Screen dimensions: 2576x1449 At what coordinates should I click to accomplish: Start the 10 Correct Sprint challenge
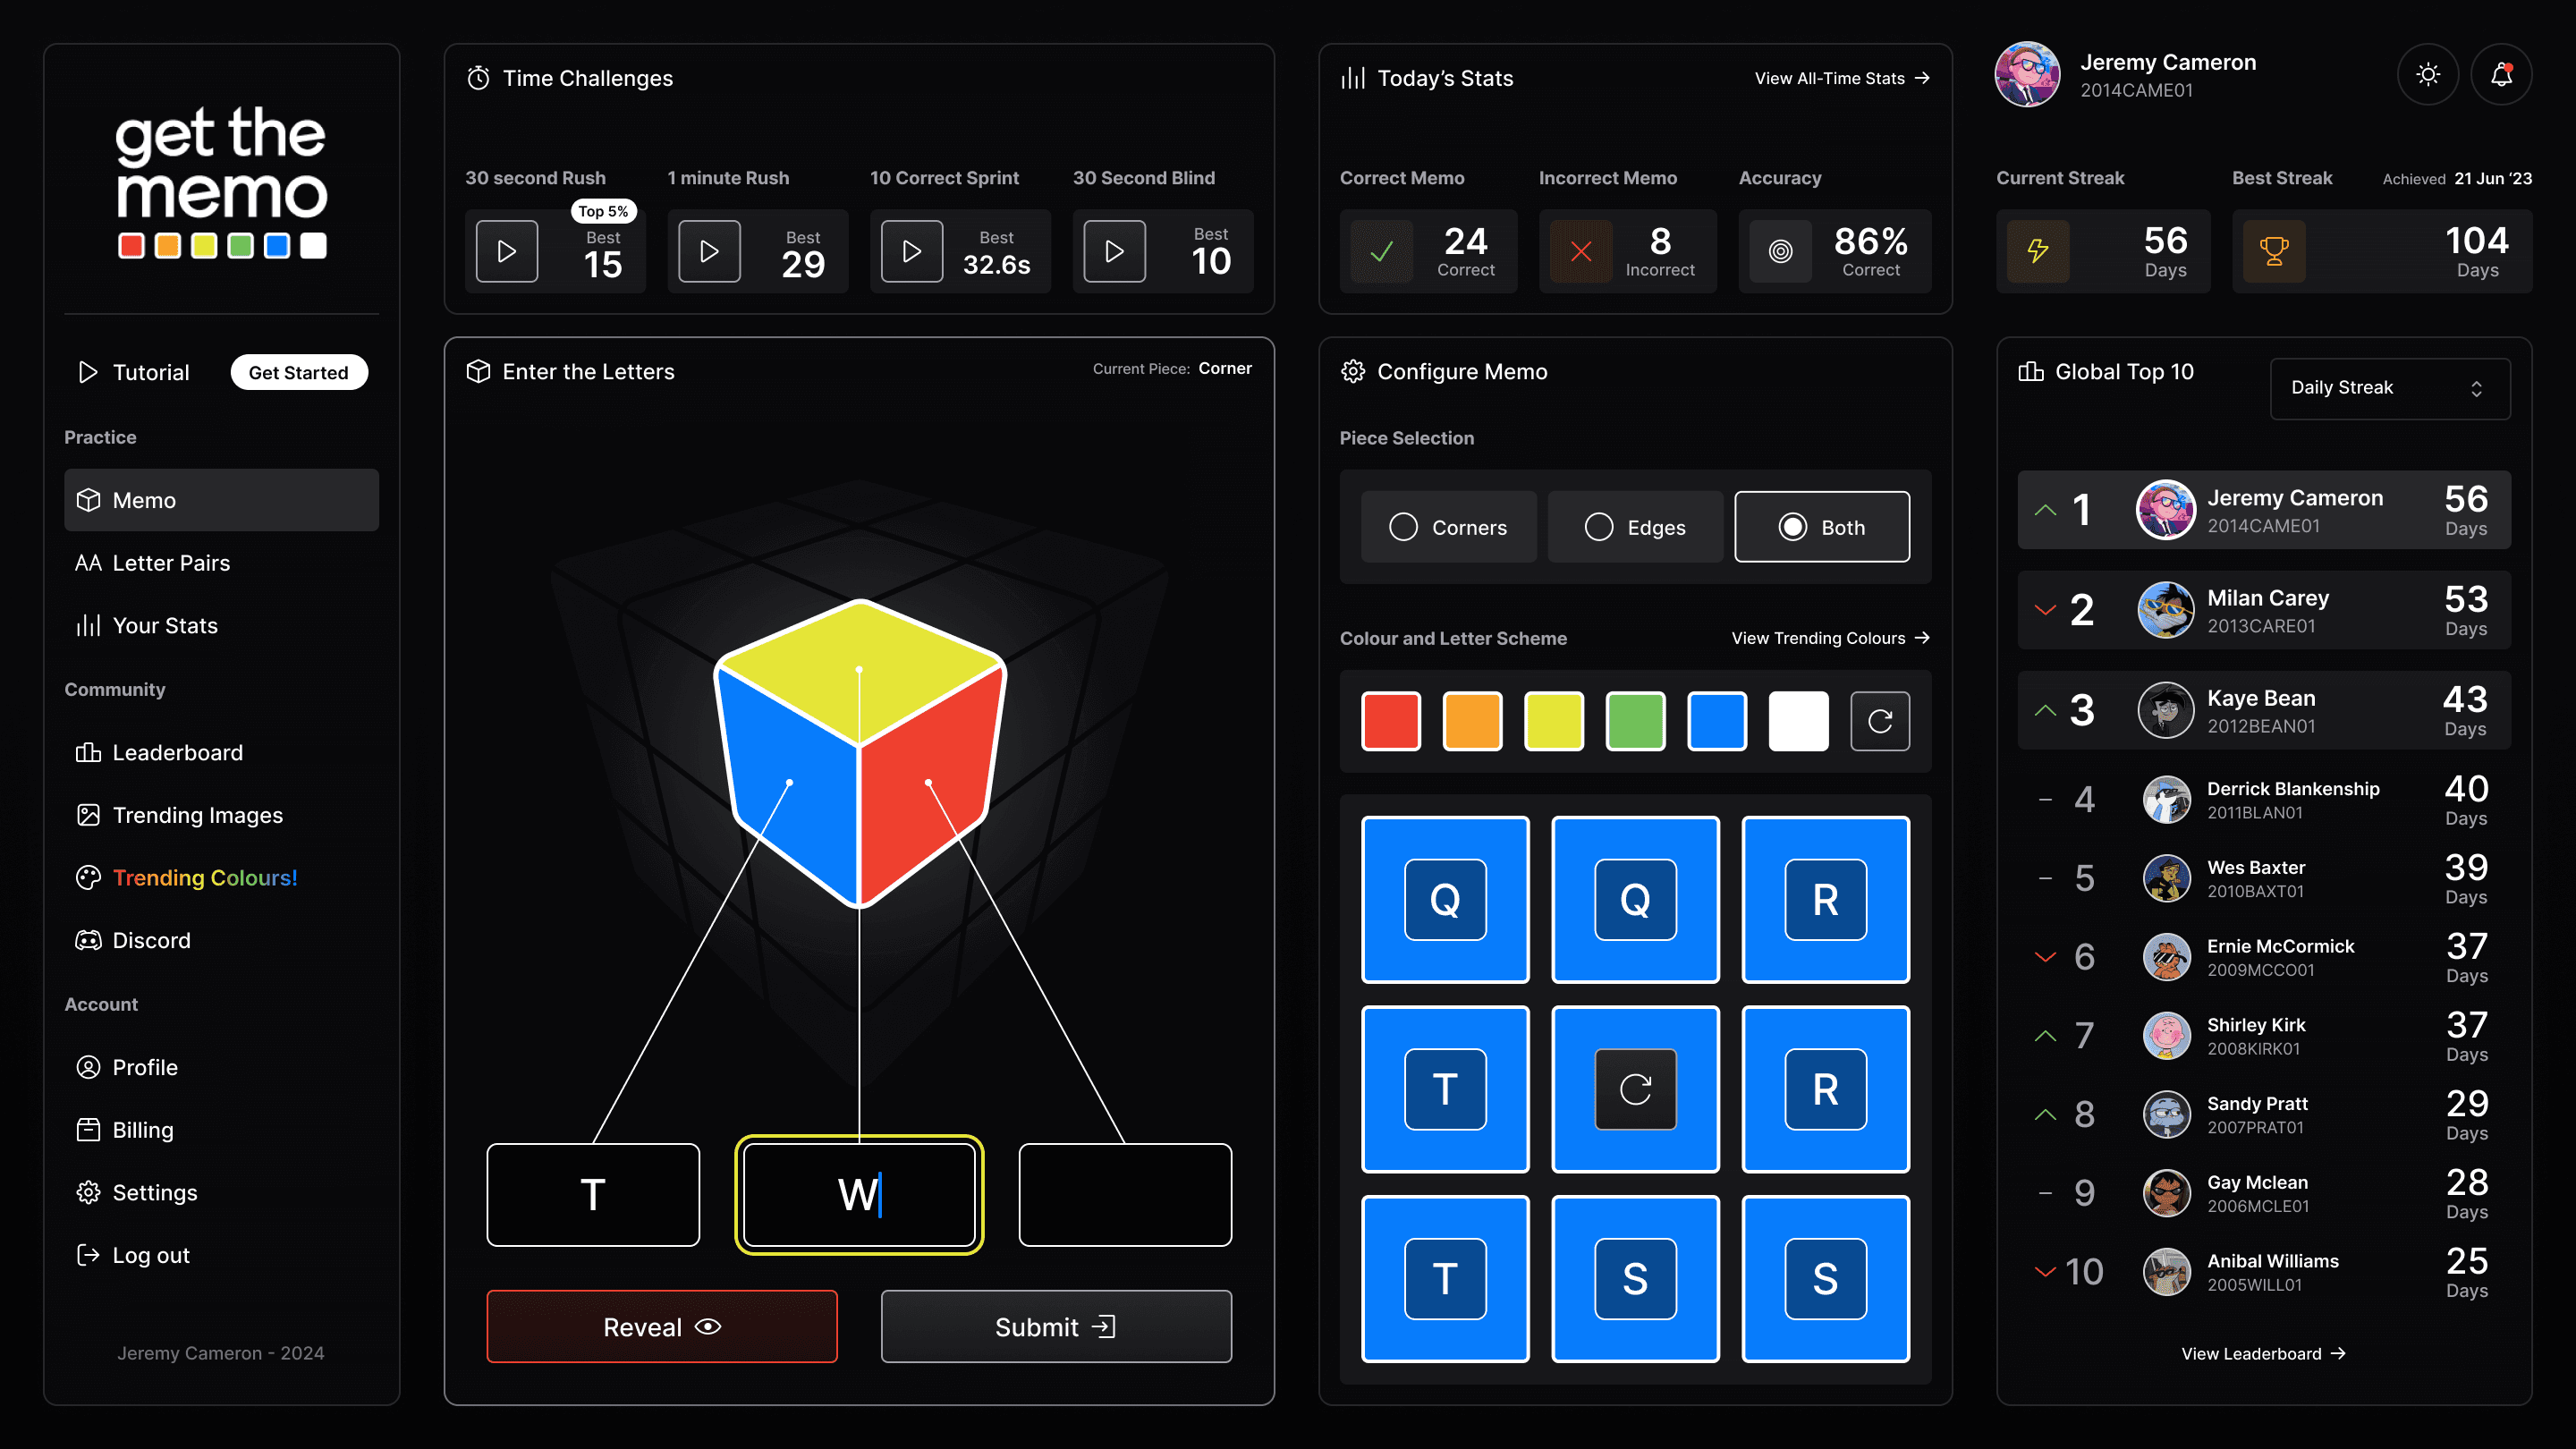(x=911, y=251)
